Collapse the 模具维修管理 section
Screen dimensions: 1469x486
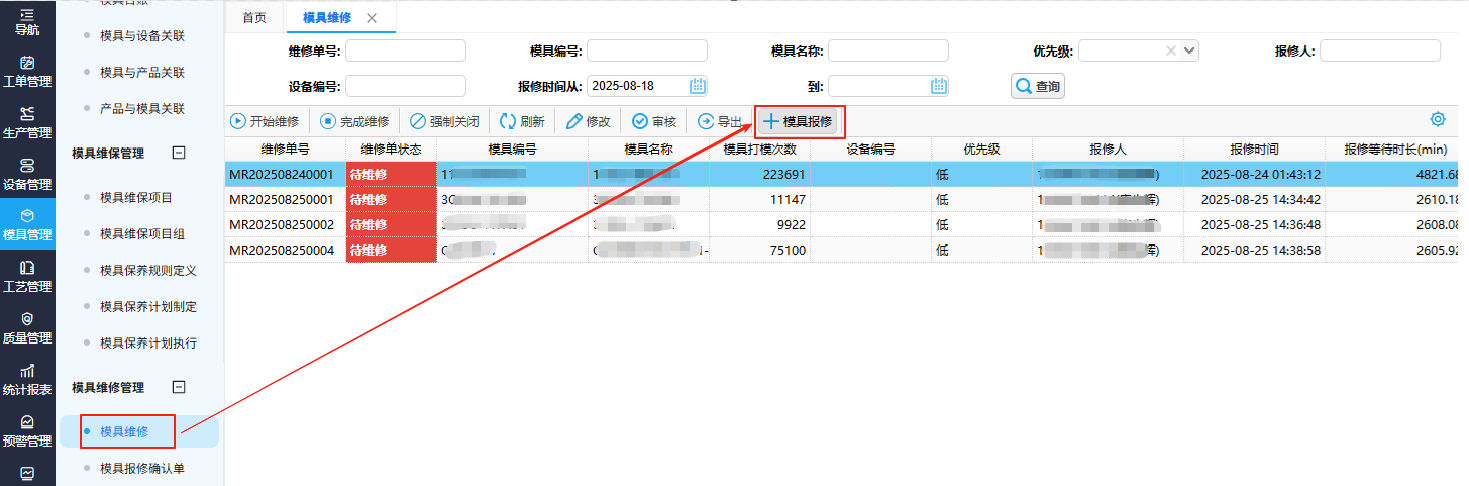(x=180, y=387)
